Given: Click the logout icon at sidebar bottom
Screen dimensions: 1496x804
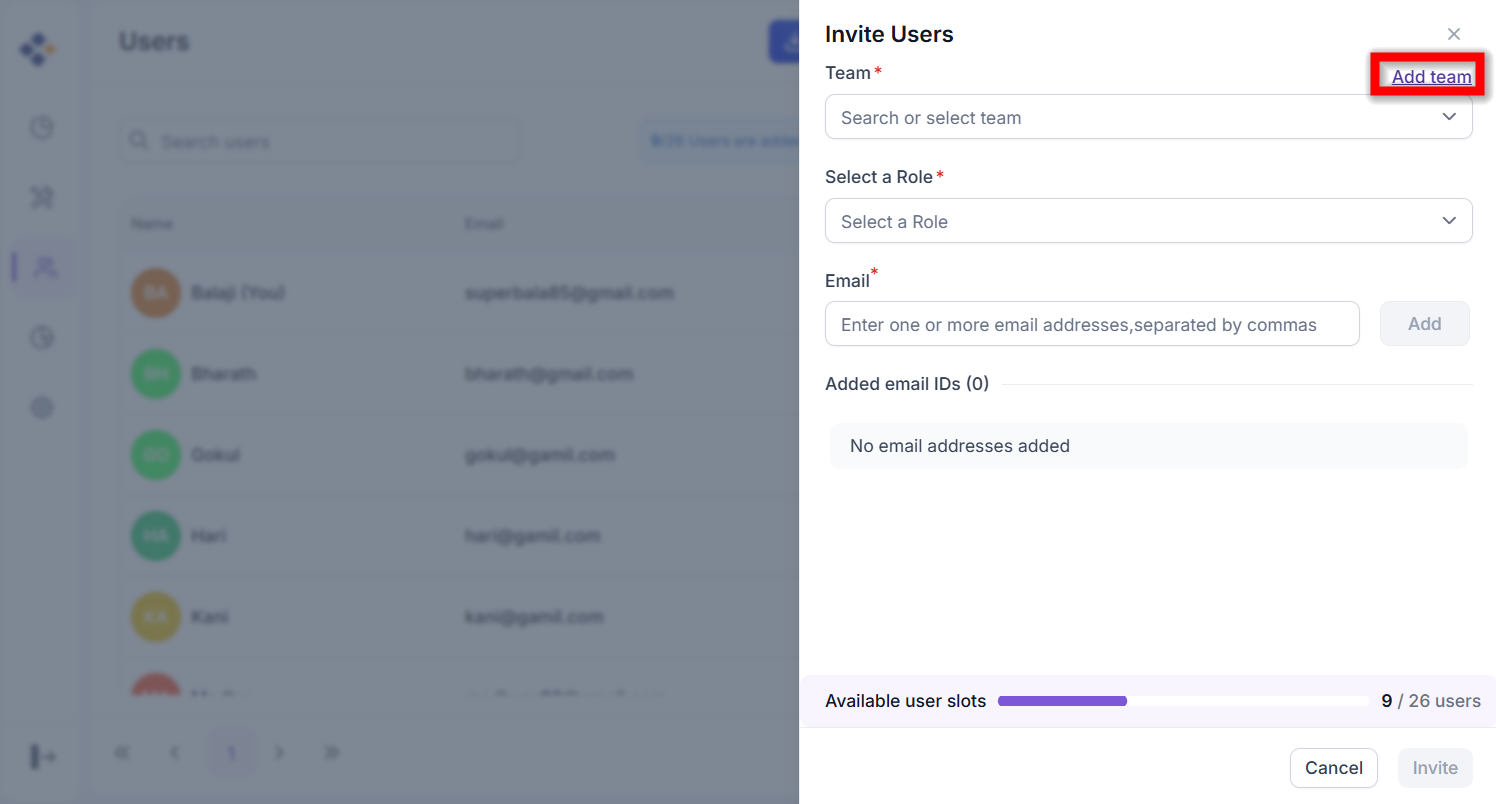Looking at the screenshot, I should click(42, 757).
